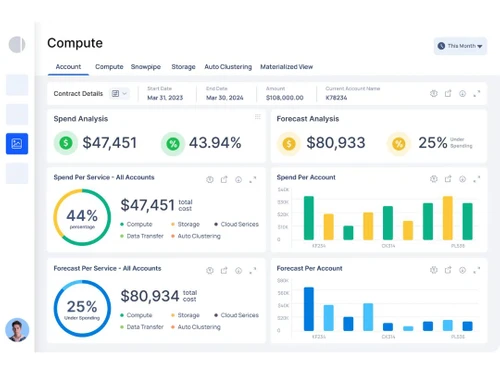Download the Spend Per Account chart
500x375 pixels.
[462, 179]
